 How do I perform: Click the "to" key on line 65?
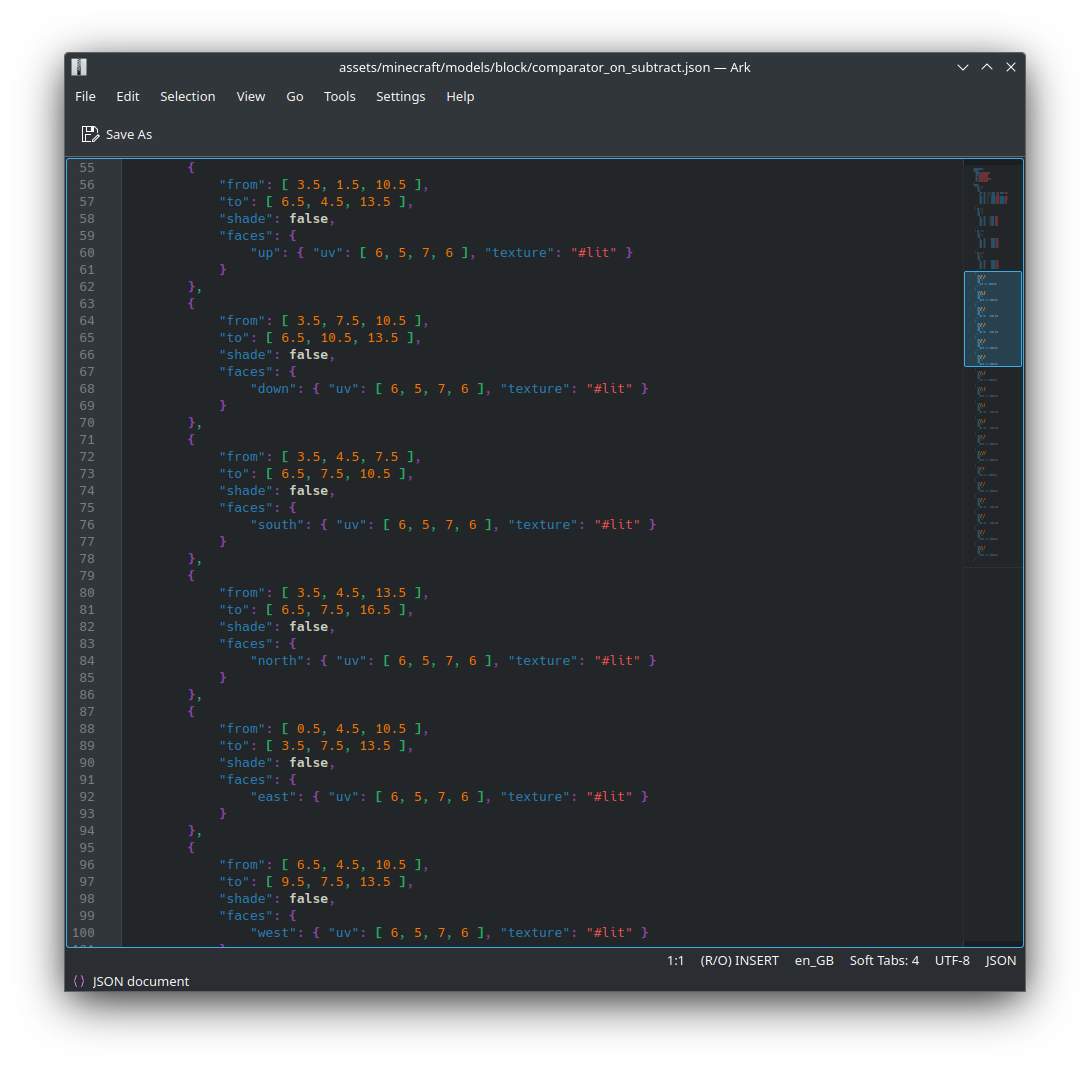(235, 338)
